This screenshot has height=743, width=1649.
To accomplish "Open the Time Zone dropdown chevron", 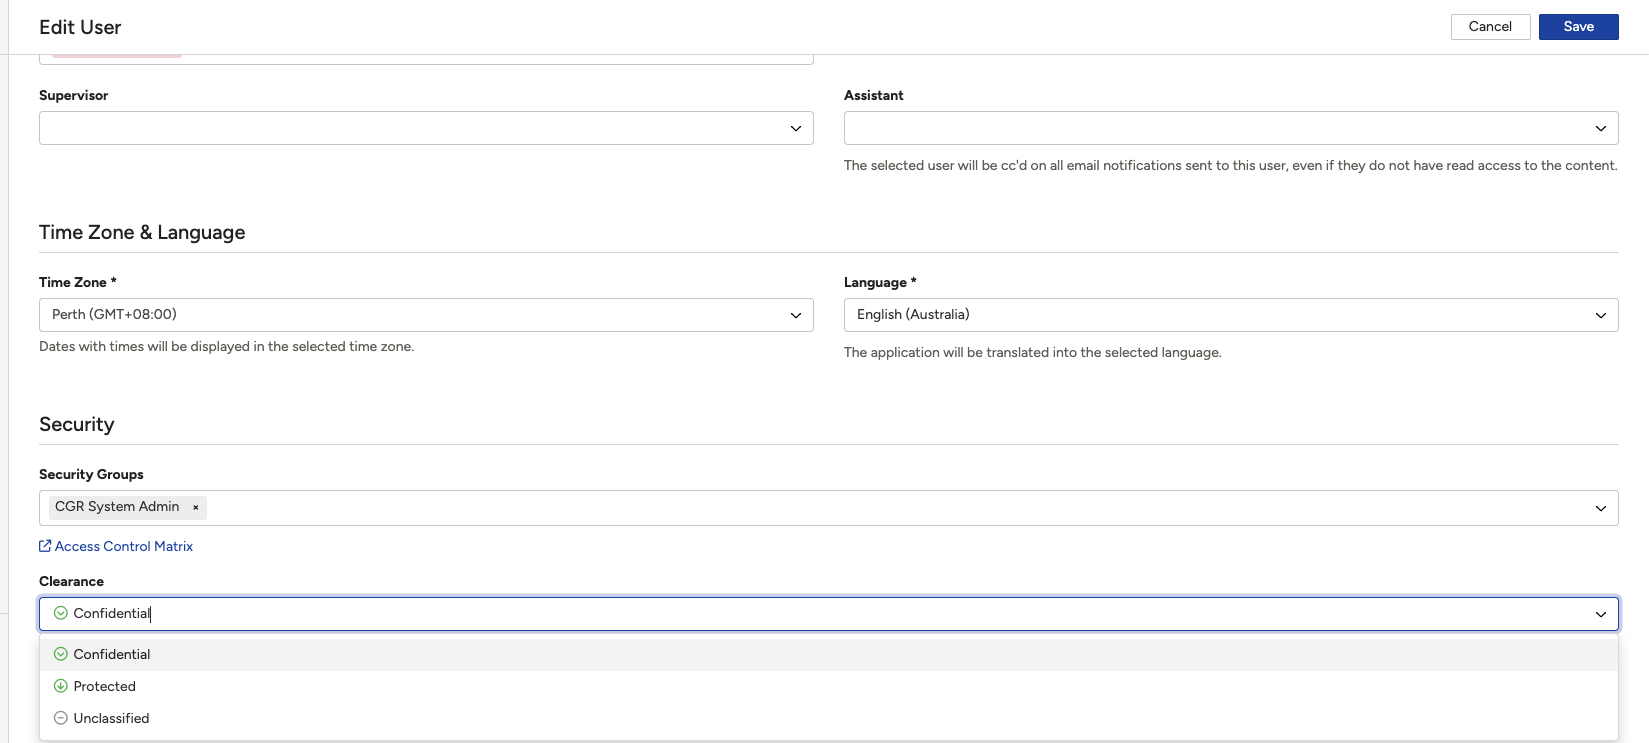I will coord(796,315).
